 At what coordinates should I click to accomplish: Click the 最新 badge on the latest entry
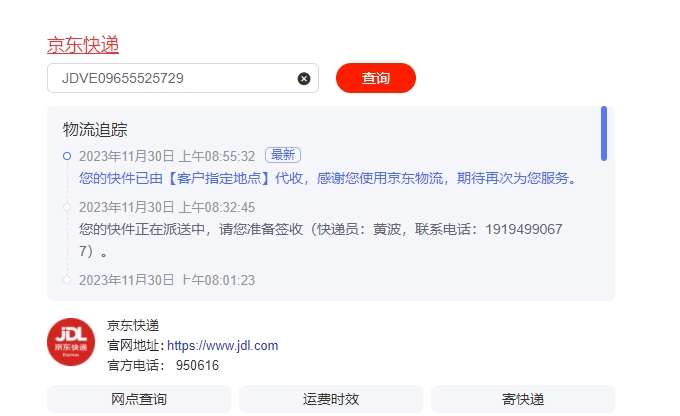(283, 155)
